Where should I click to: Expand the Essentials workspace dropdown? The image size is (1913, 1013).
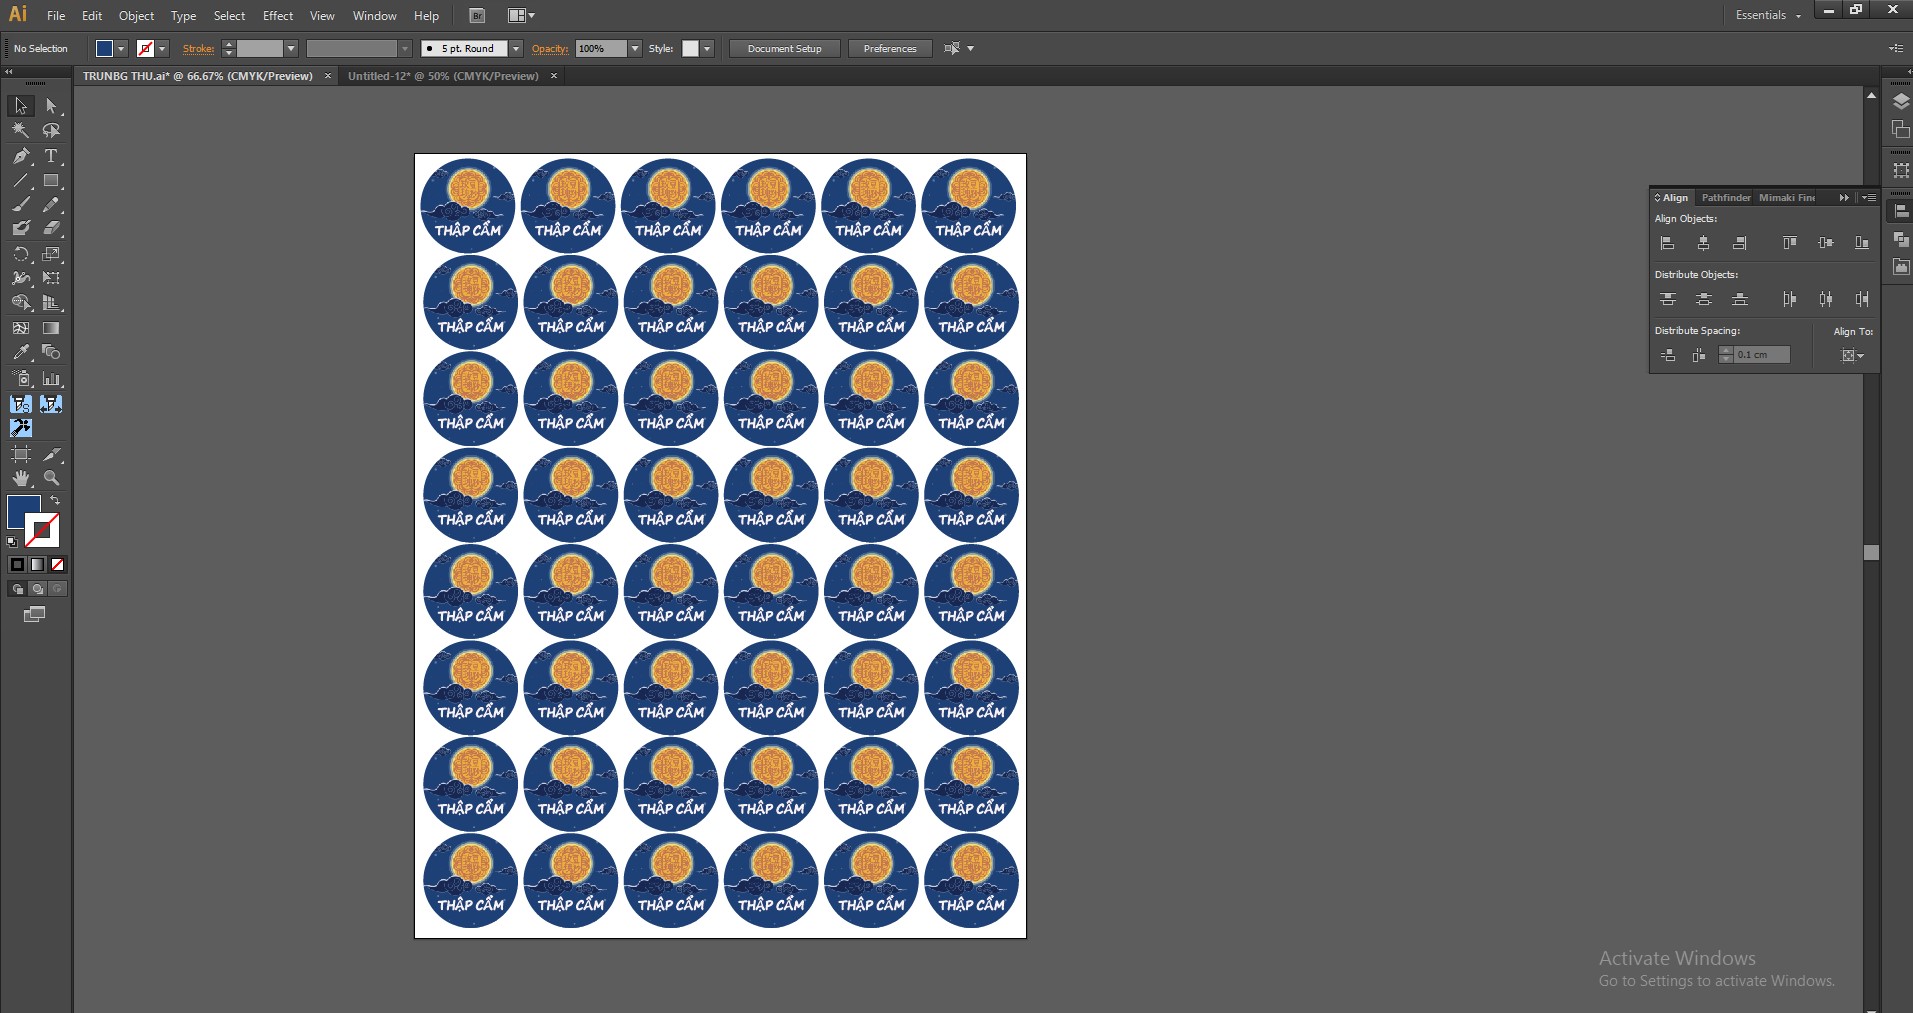[1768, 15]
